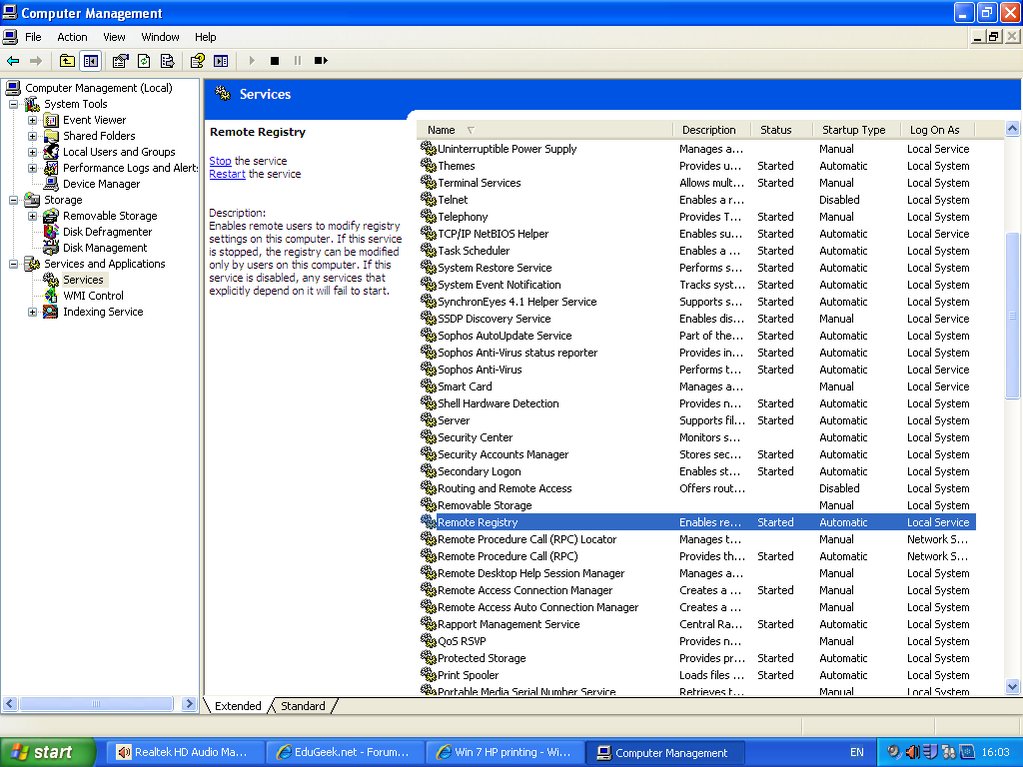Click the EN language indicator in taskbar
Image resolution: width=1023 pixels, height=767 pixels.
click(x=857, y=752)
